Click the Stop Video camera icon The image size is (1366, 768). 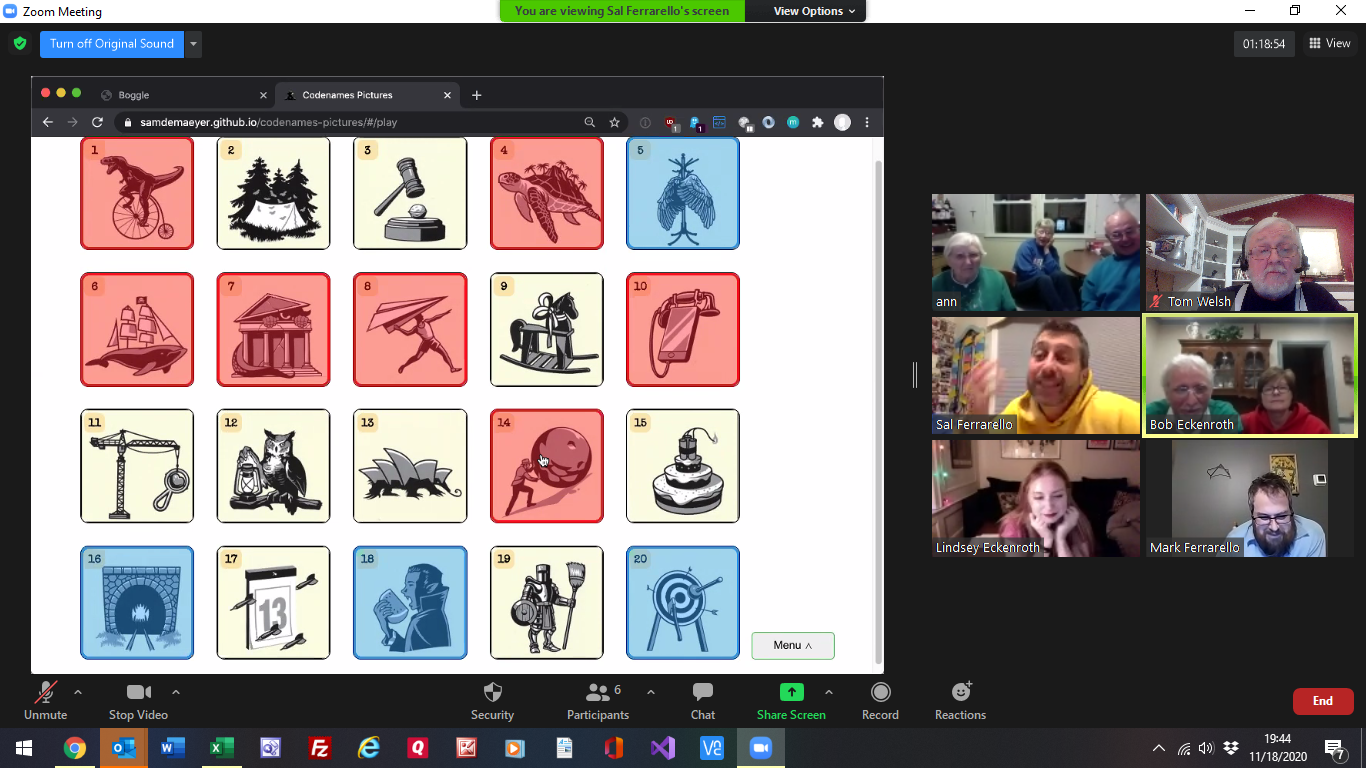click(x=138, y=692)
